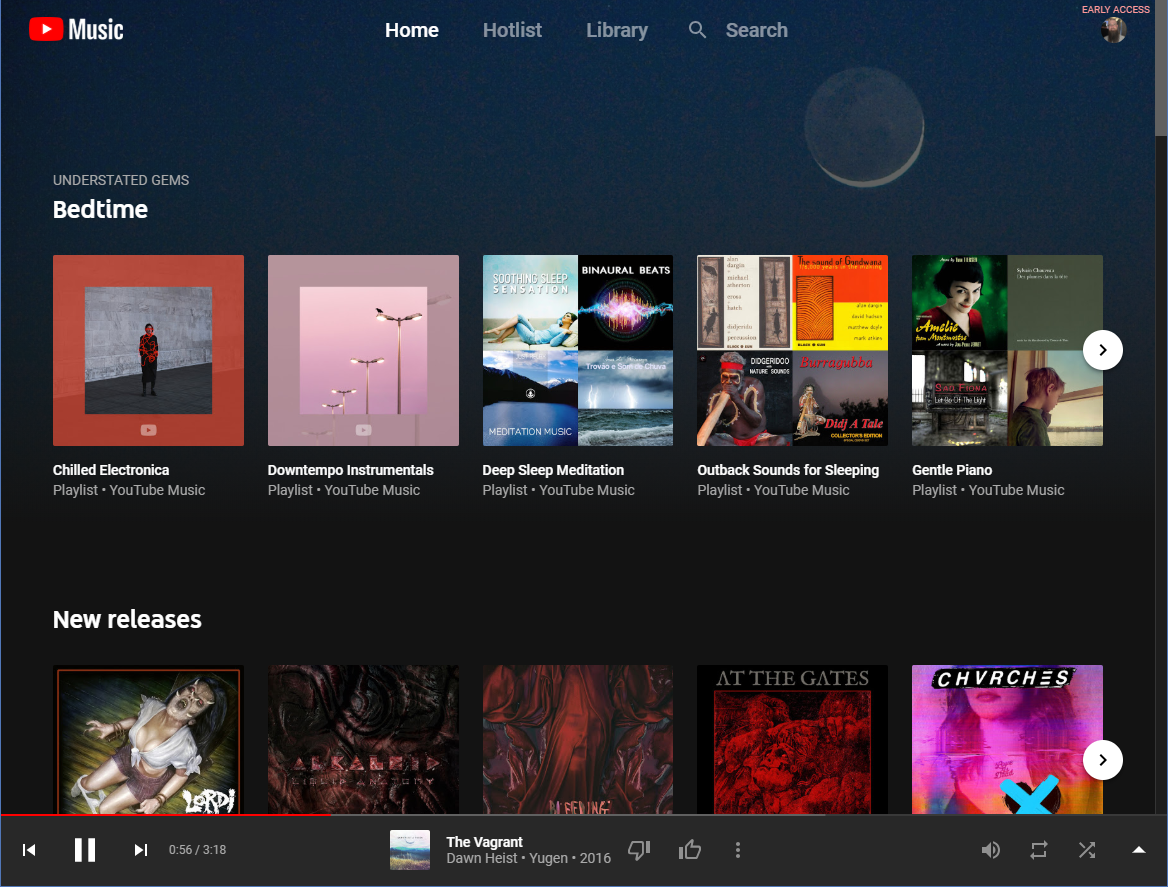This screenshot has height=887, width=1168.
Task: Dislike The Vagrant with thumbs down
Action: 639,850
